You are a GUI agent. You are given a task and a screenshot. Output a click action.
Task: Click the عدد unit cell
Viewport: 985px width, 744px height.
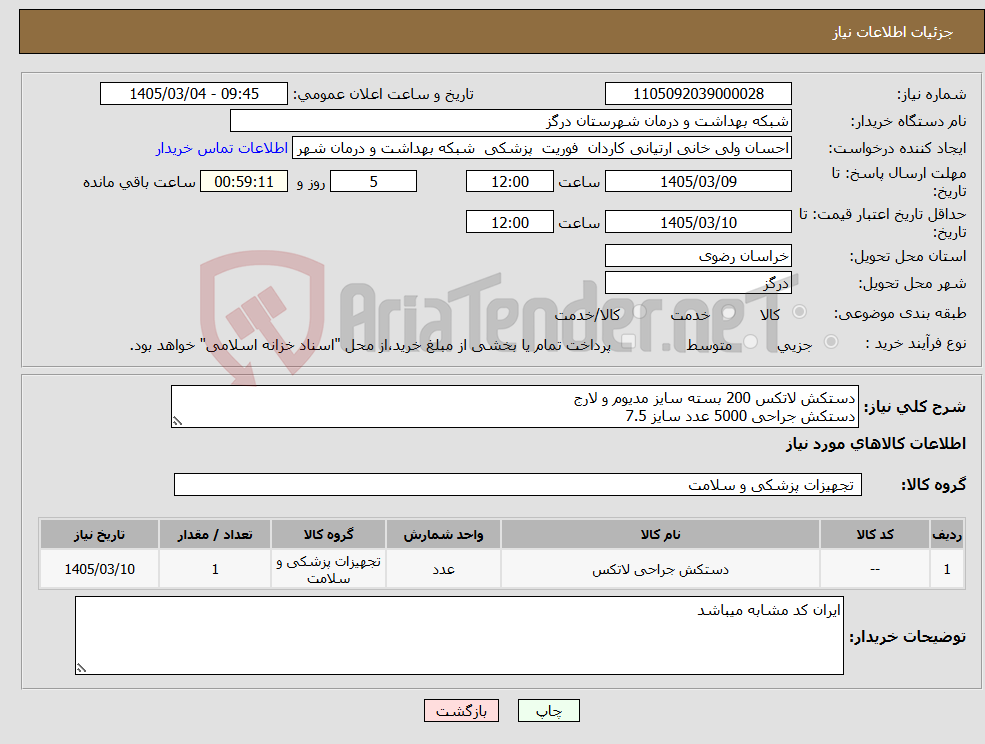click(x=444, y=569)
